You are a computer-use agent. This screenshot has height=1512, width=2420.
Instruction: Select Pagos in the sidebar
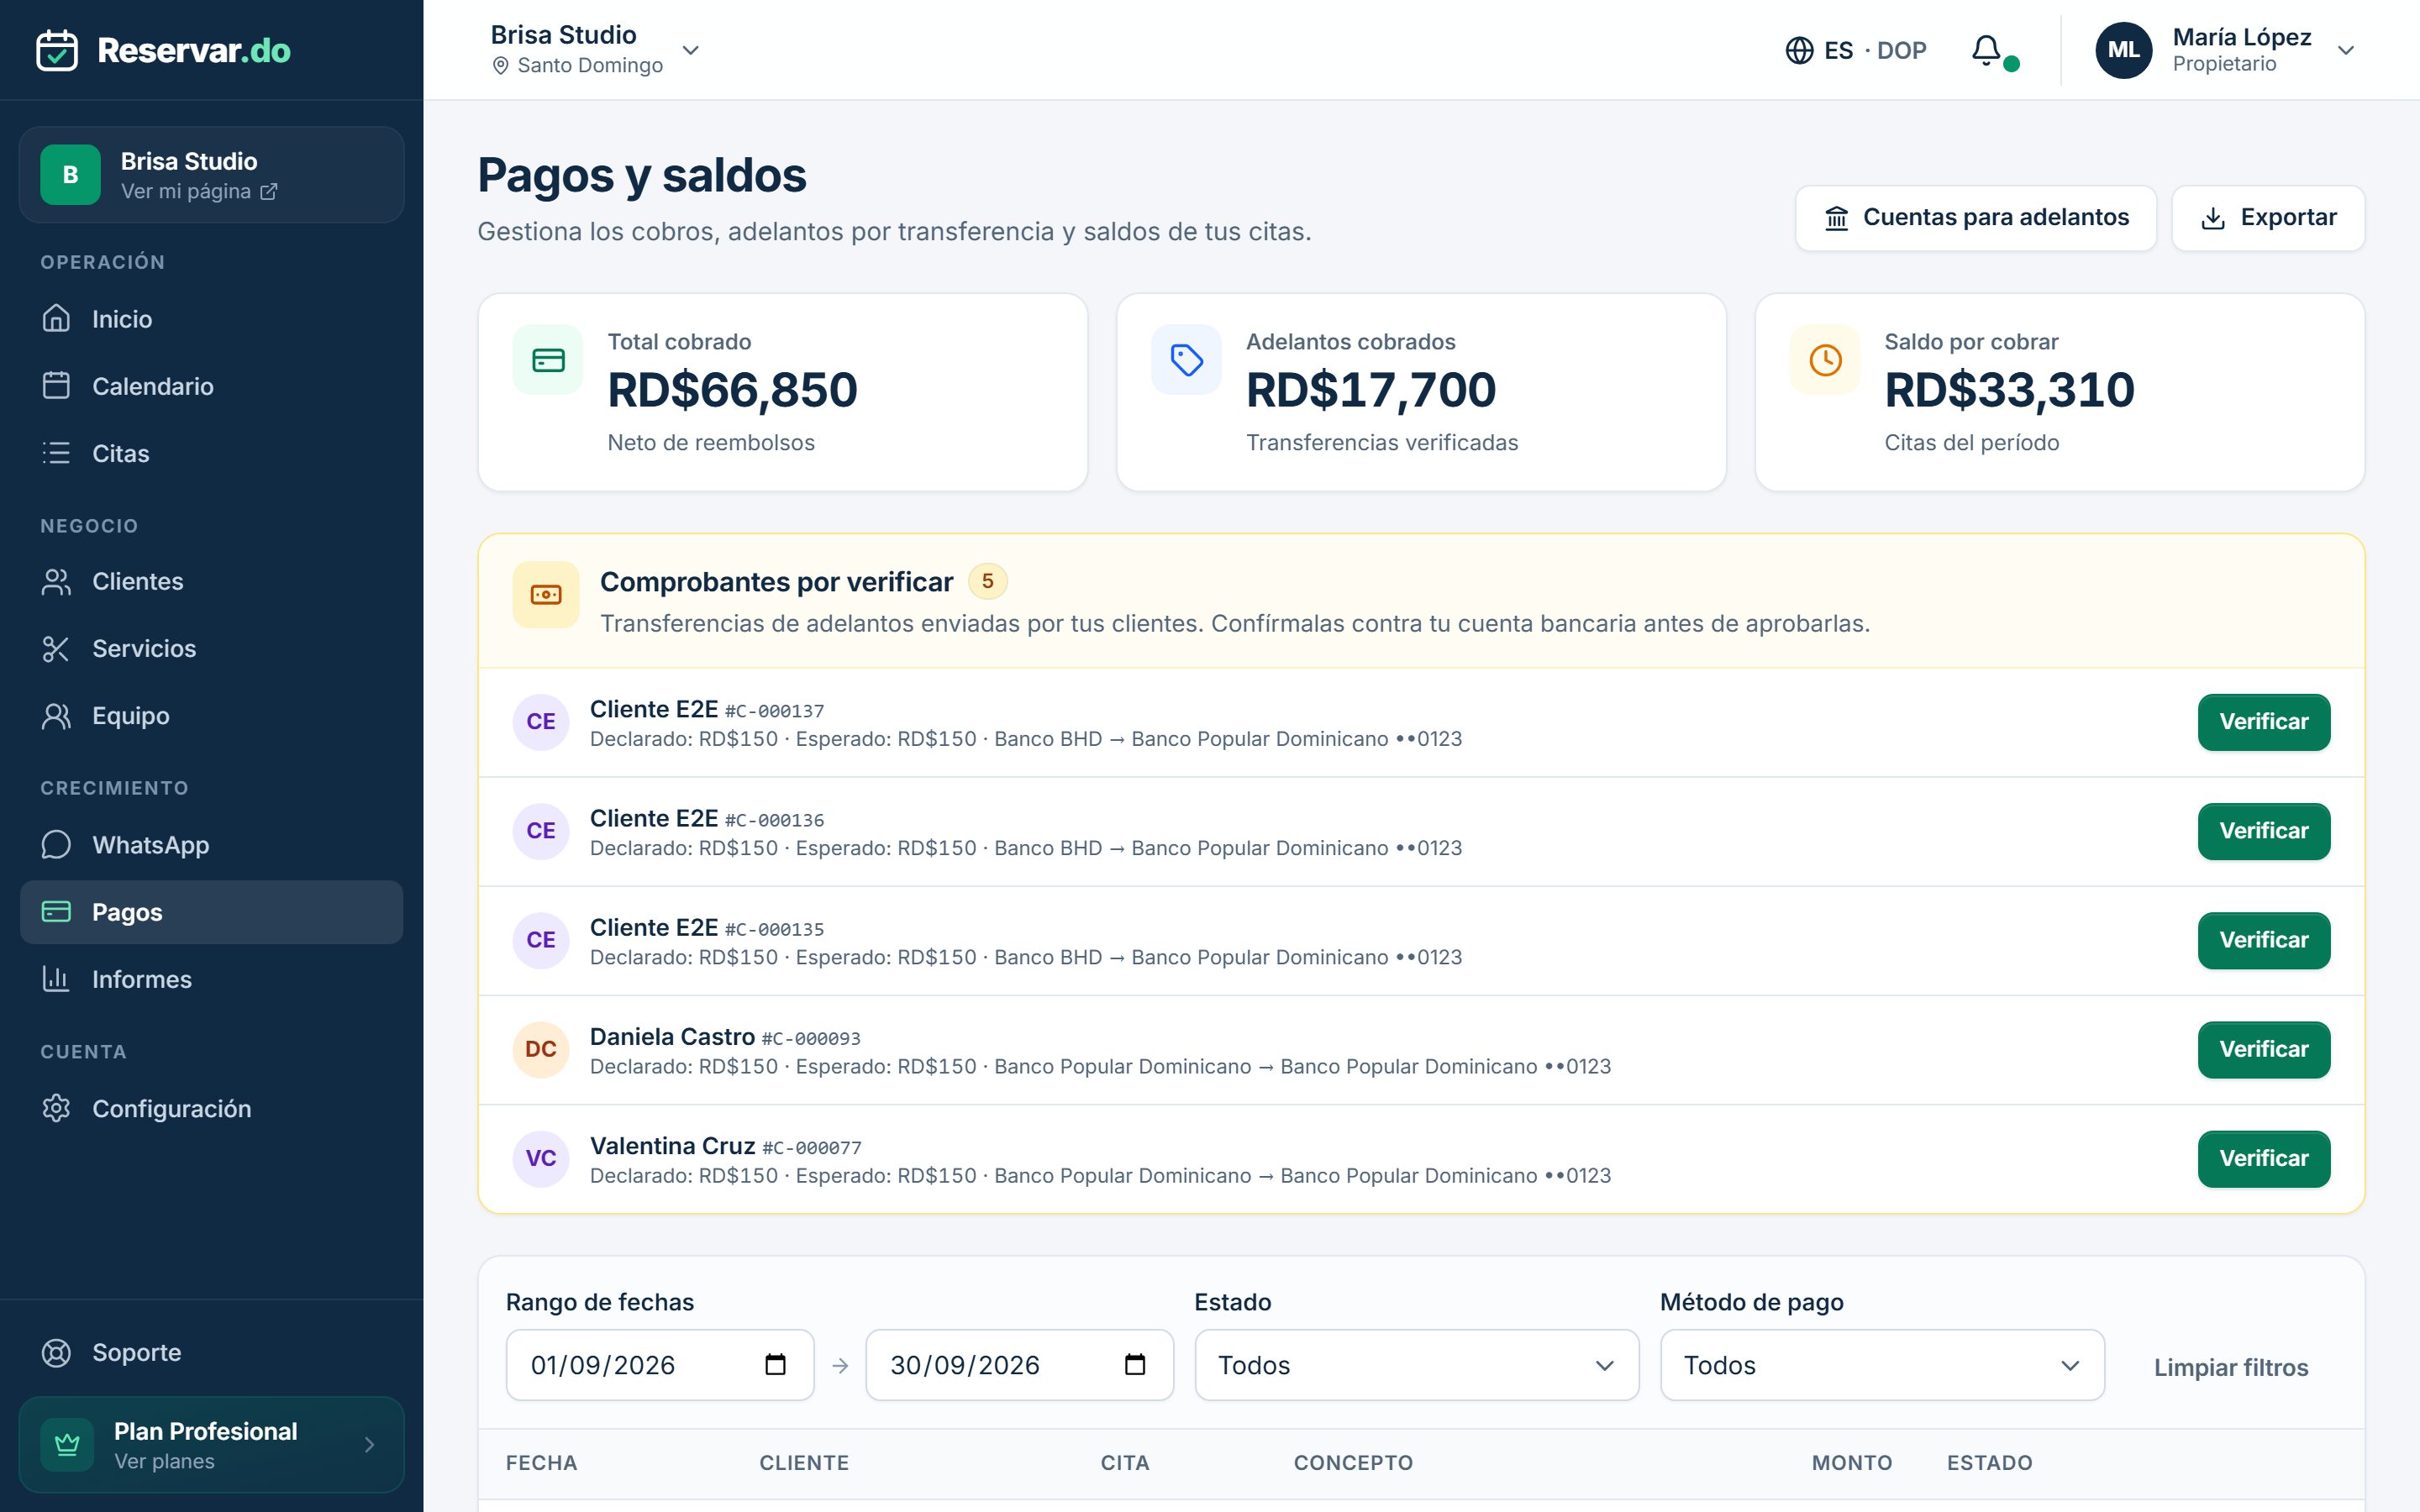pyautogui.click(x=211, y=912)
